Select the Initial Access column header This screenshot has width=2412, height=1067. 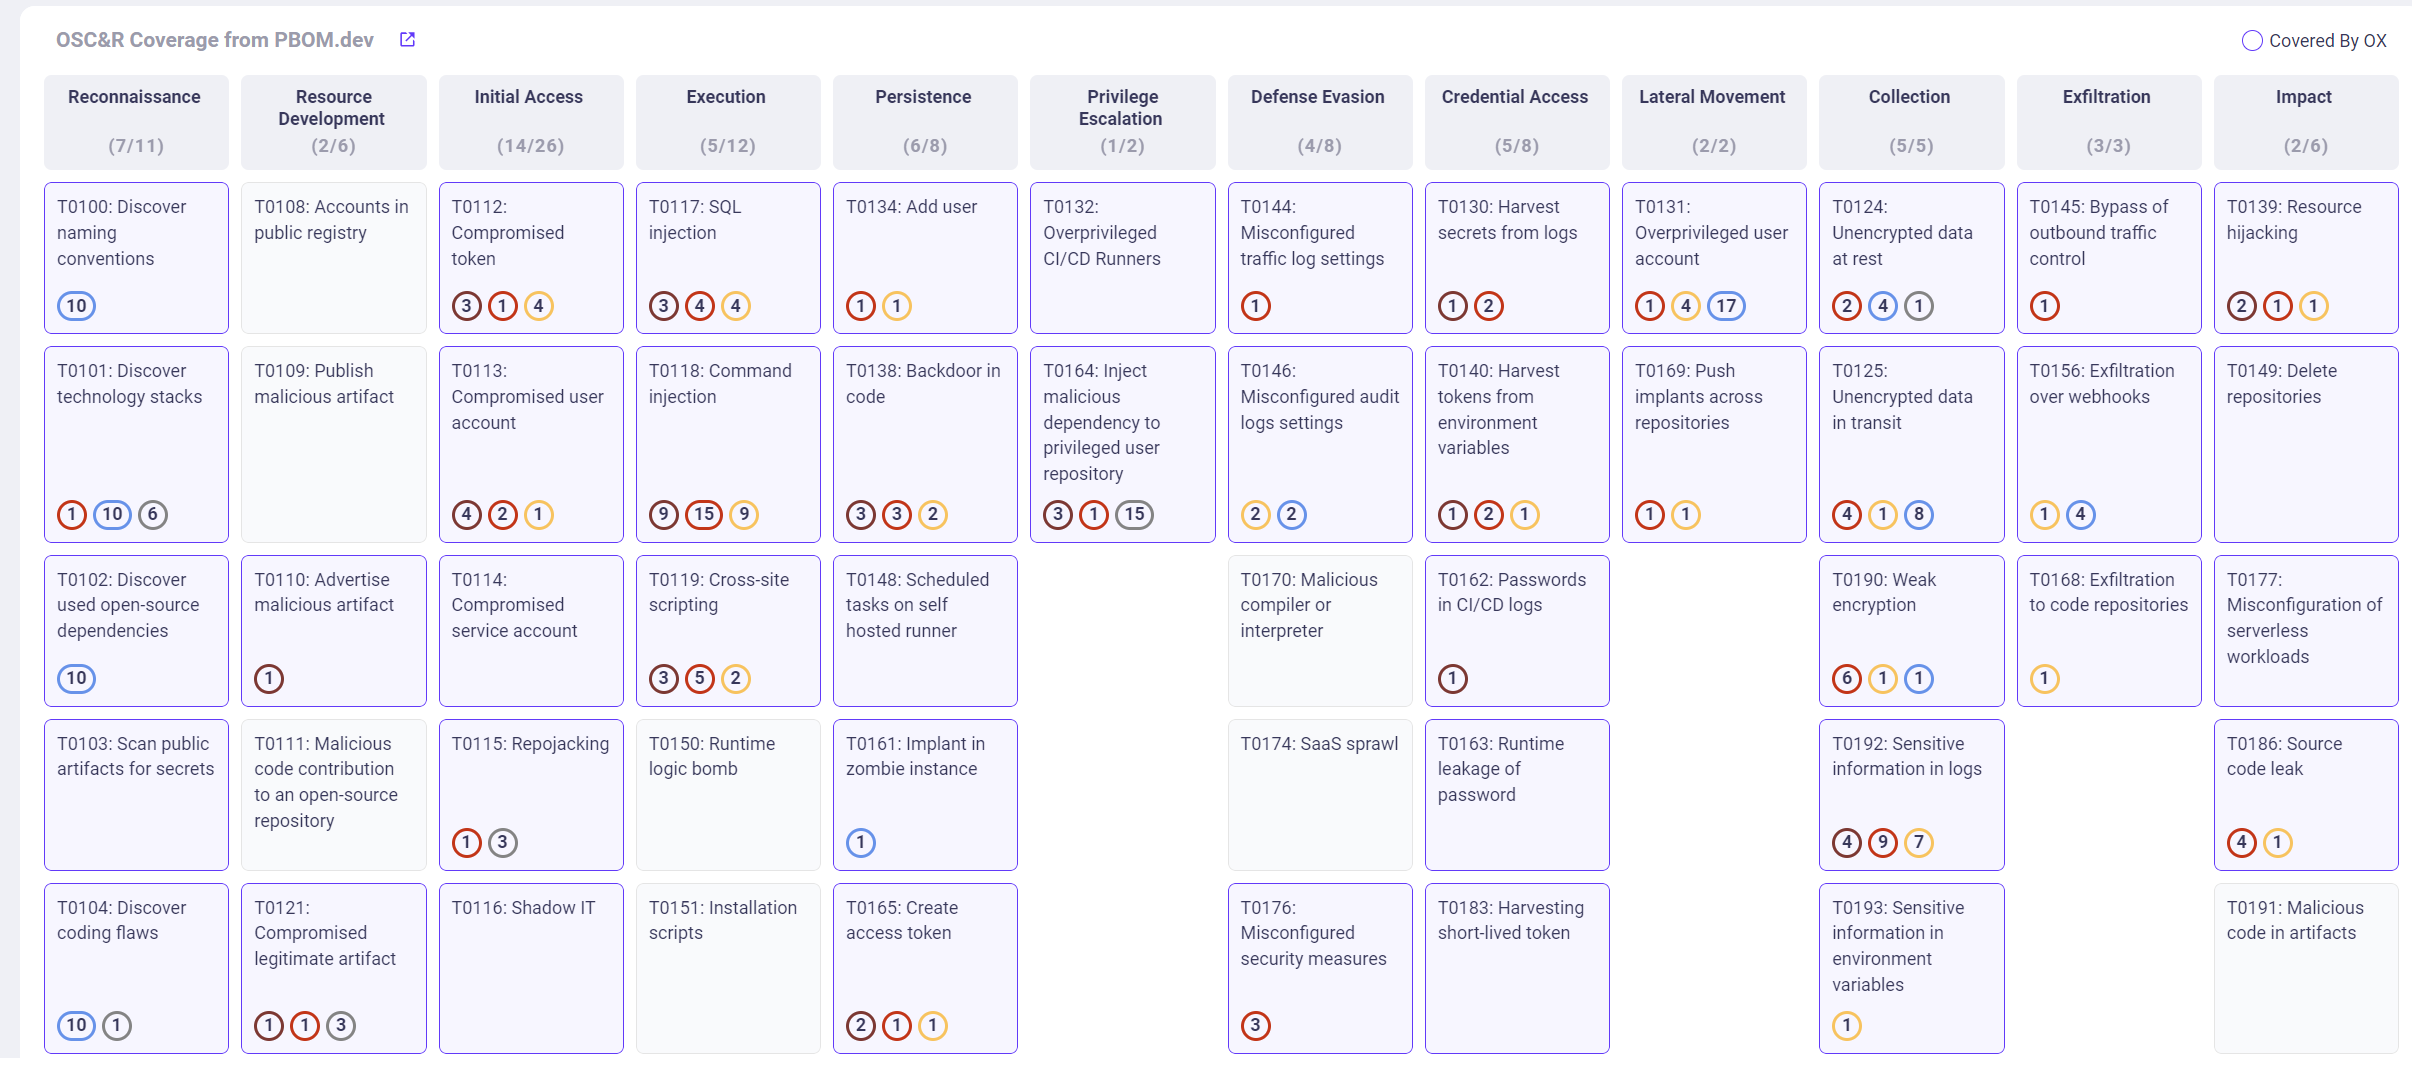(x=530, y=121)
